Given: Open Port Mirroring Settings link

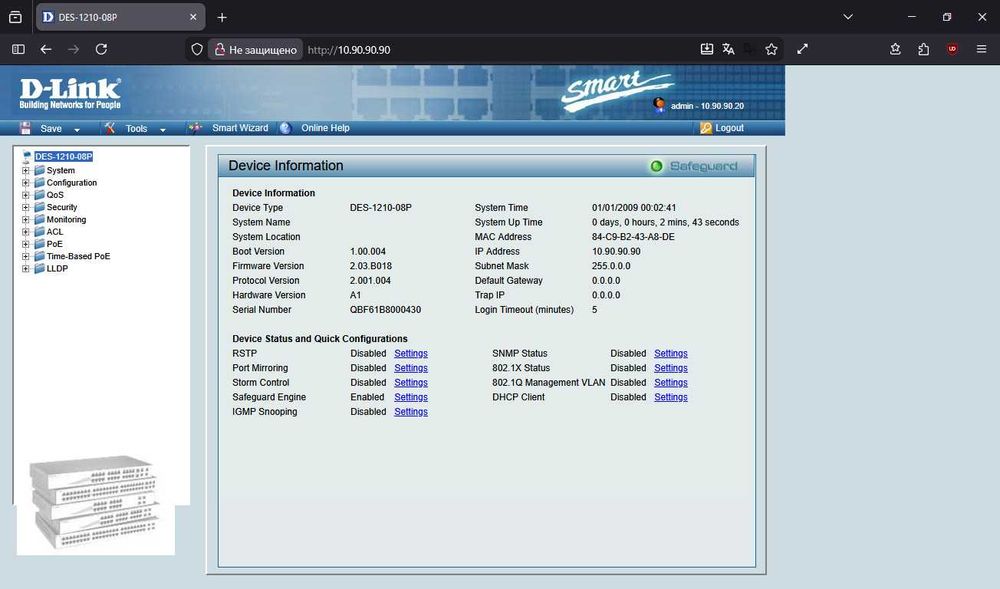Looking at the screenshot, I should pyautogui.click(x=411, y=368).
